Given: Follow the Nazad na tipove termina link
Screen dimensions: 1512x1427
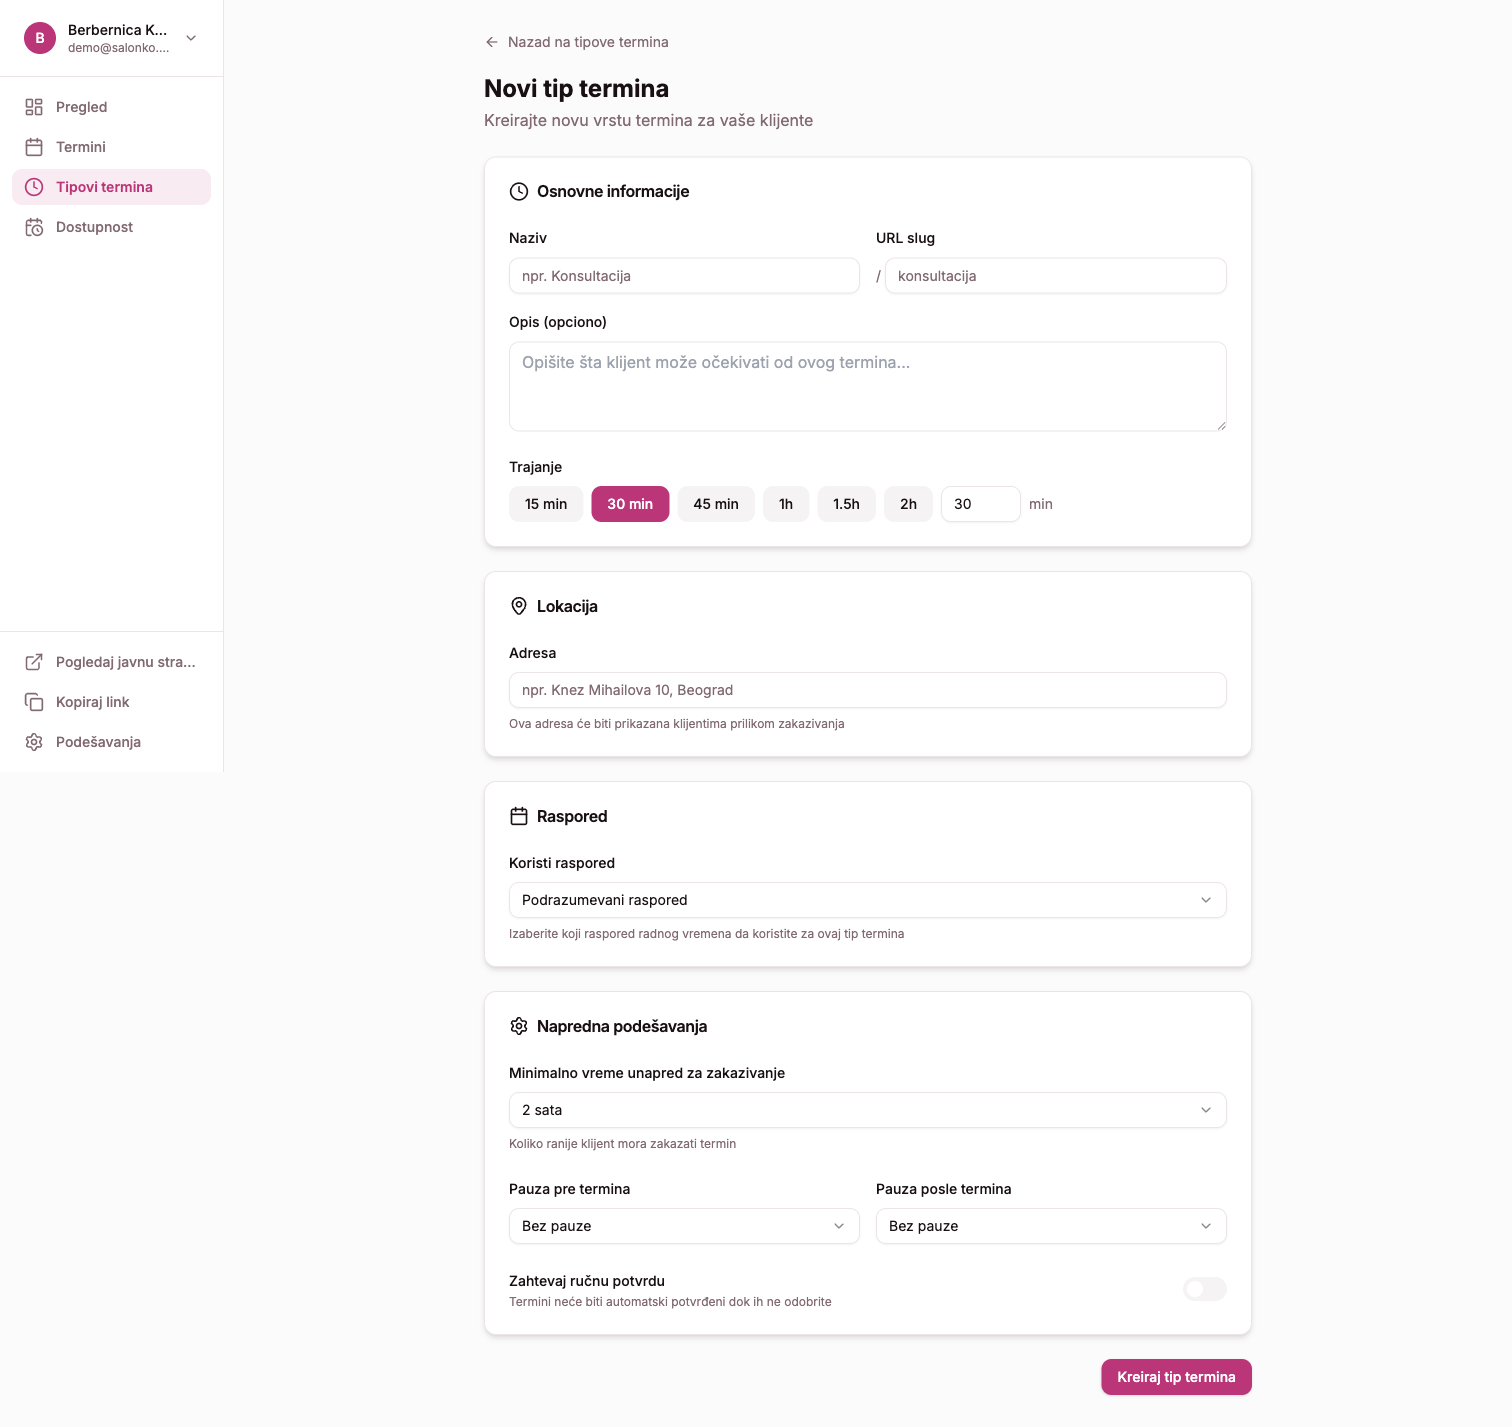Looking at the screenshot, I should click(587, 42).
